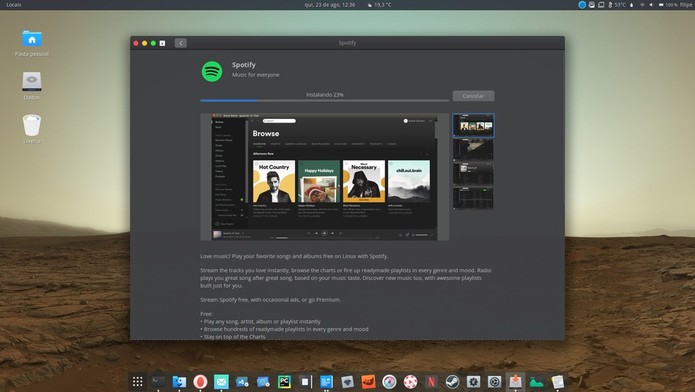Viewport: 695px width, 392px height.
Task: Open the green system monitor icon in dock
Action: 536,381
